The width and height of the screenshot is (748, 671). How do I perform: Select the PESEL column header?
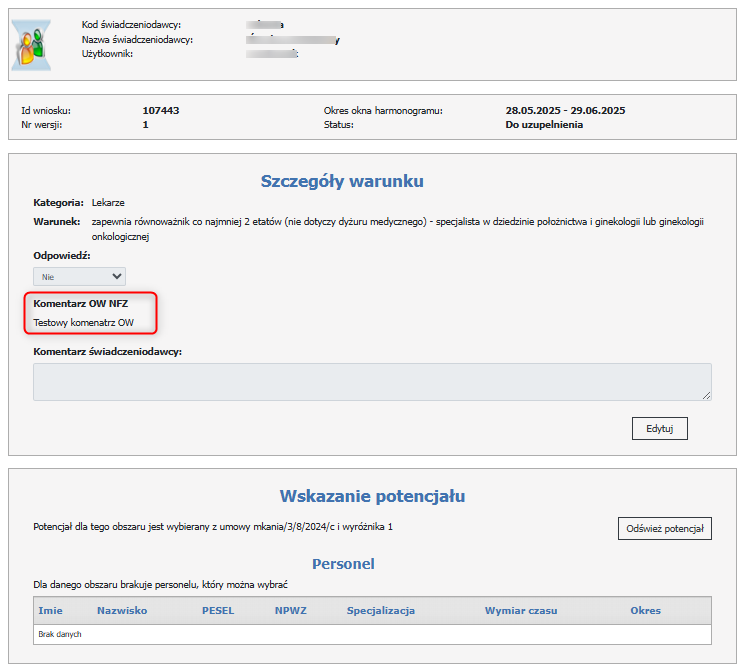tap(218, 610)
